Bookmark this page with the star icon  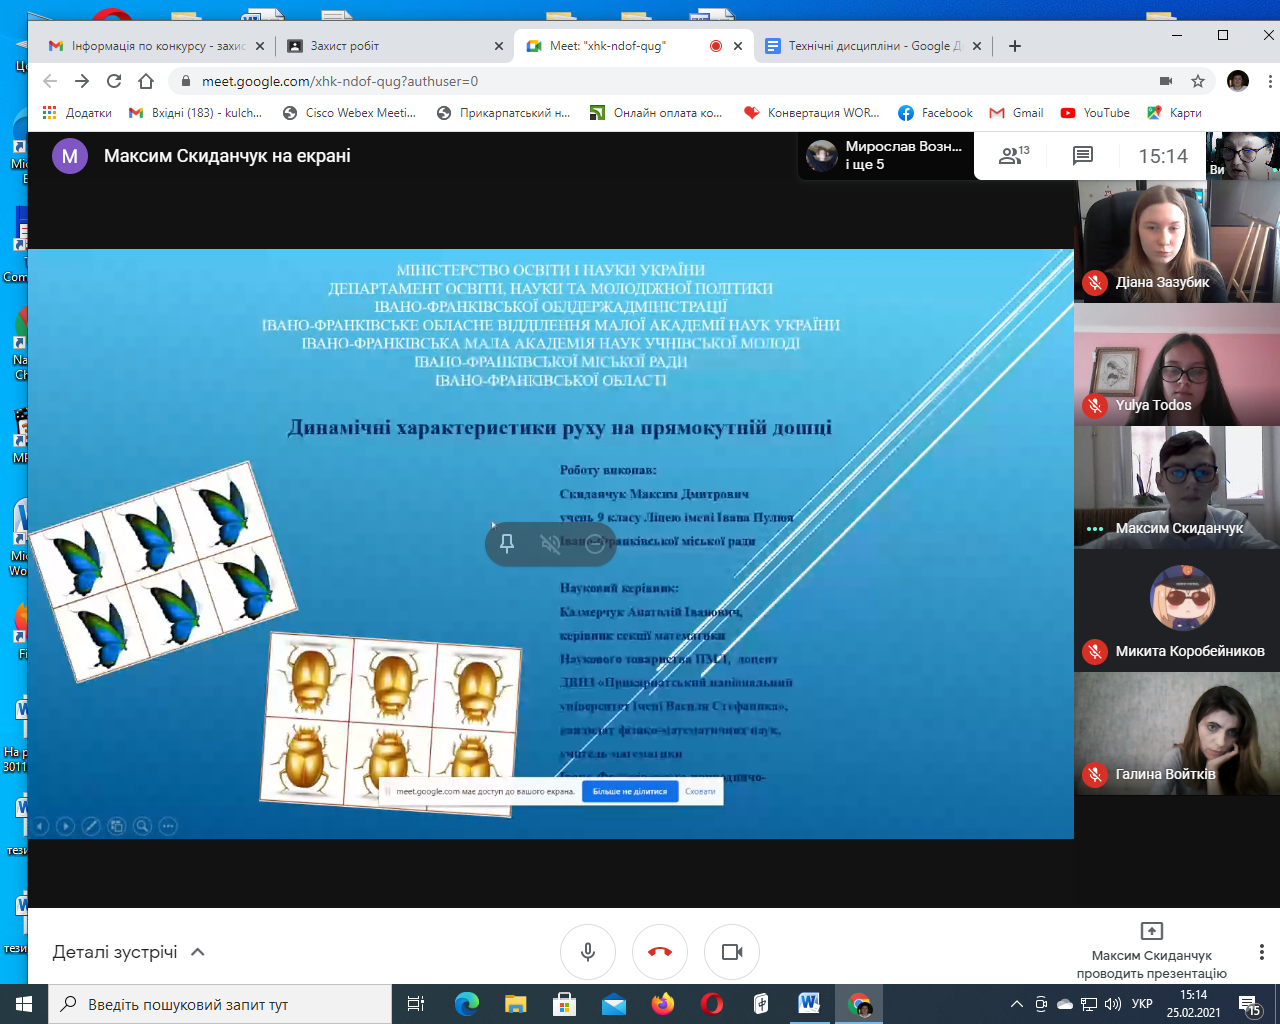point(1198,81)
